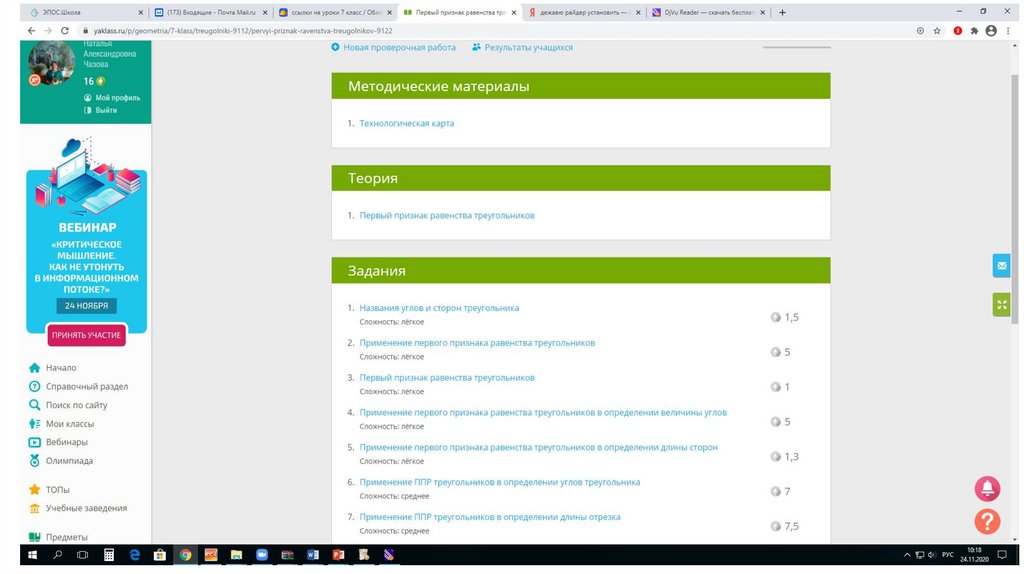The height and width of the screenshot is (574, 1024).
Task: Switch to the дежавю райдер установить tab
Action: coord(584,12)
